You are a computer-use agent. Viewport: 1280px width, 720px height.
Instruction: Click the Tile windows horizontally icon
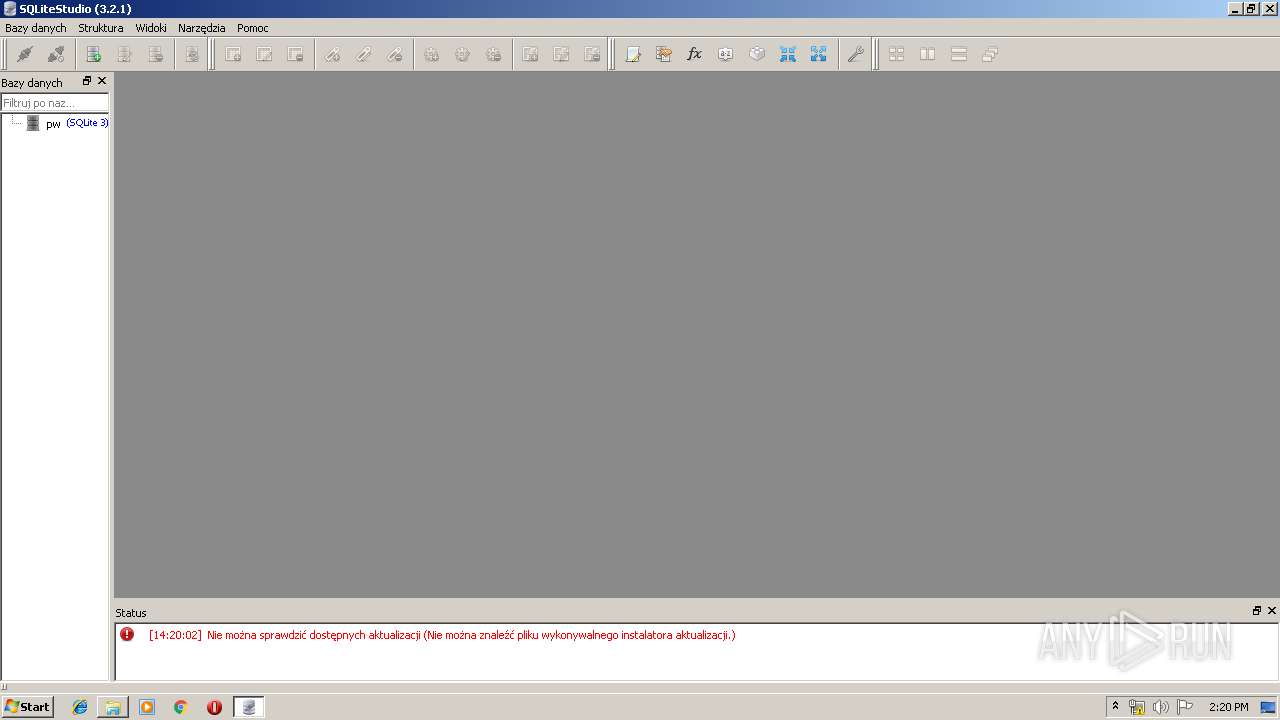coord(928,54)
